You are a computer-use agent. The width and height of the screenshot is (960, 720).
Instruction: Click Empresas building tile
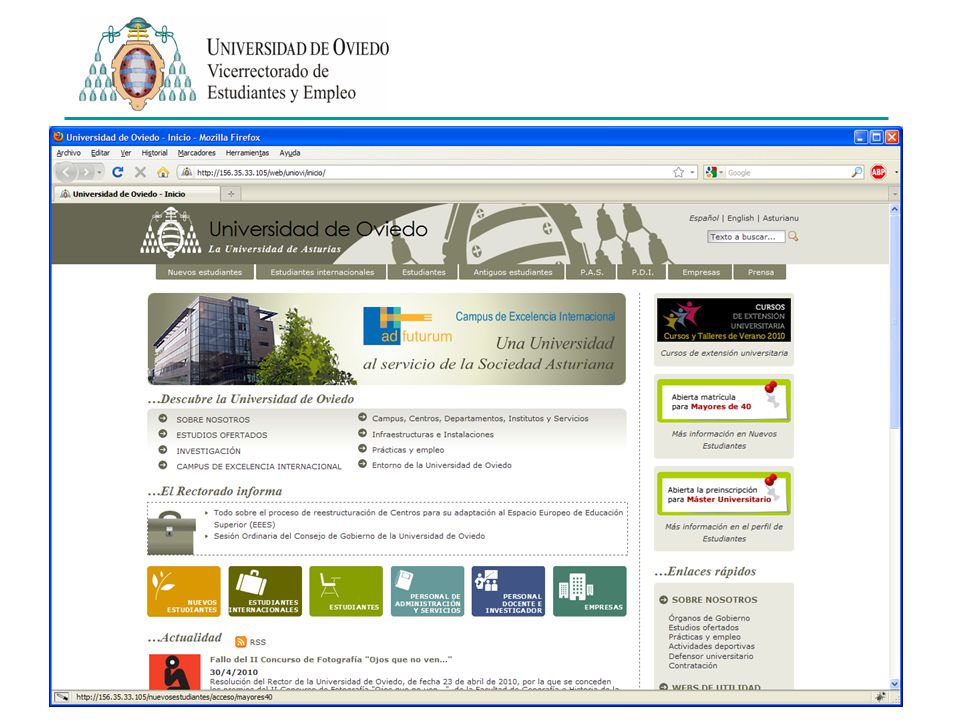click(x=590, y=591)
